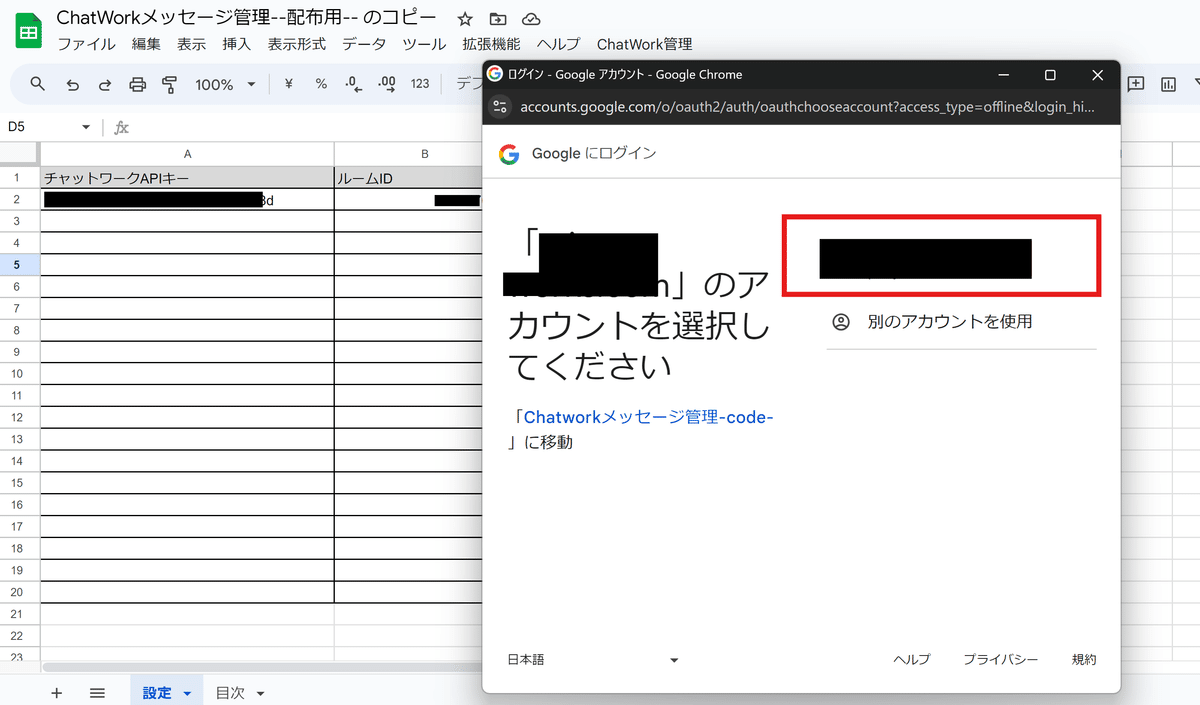Select the Search toolbar icon
The image size is (1200, 705).
tap(37, 84)
